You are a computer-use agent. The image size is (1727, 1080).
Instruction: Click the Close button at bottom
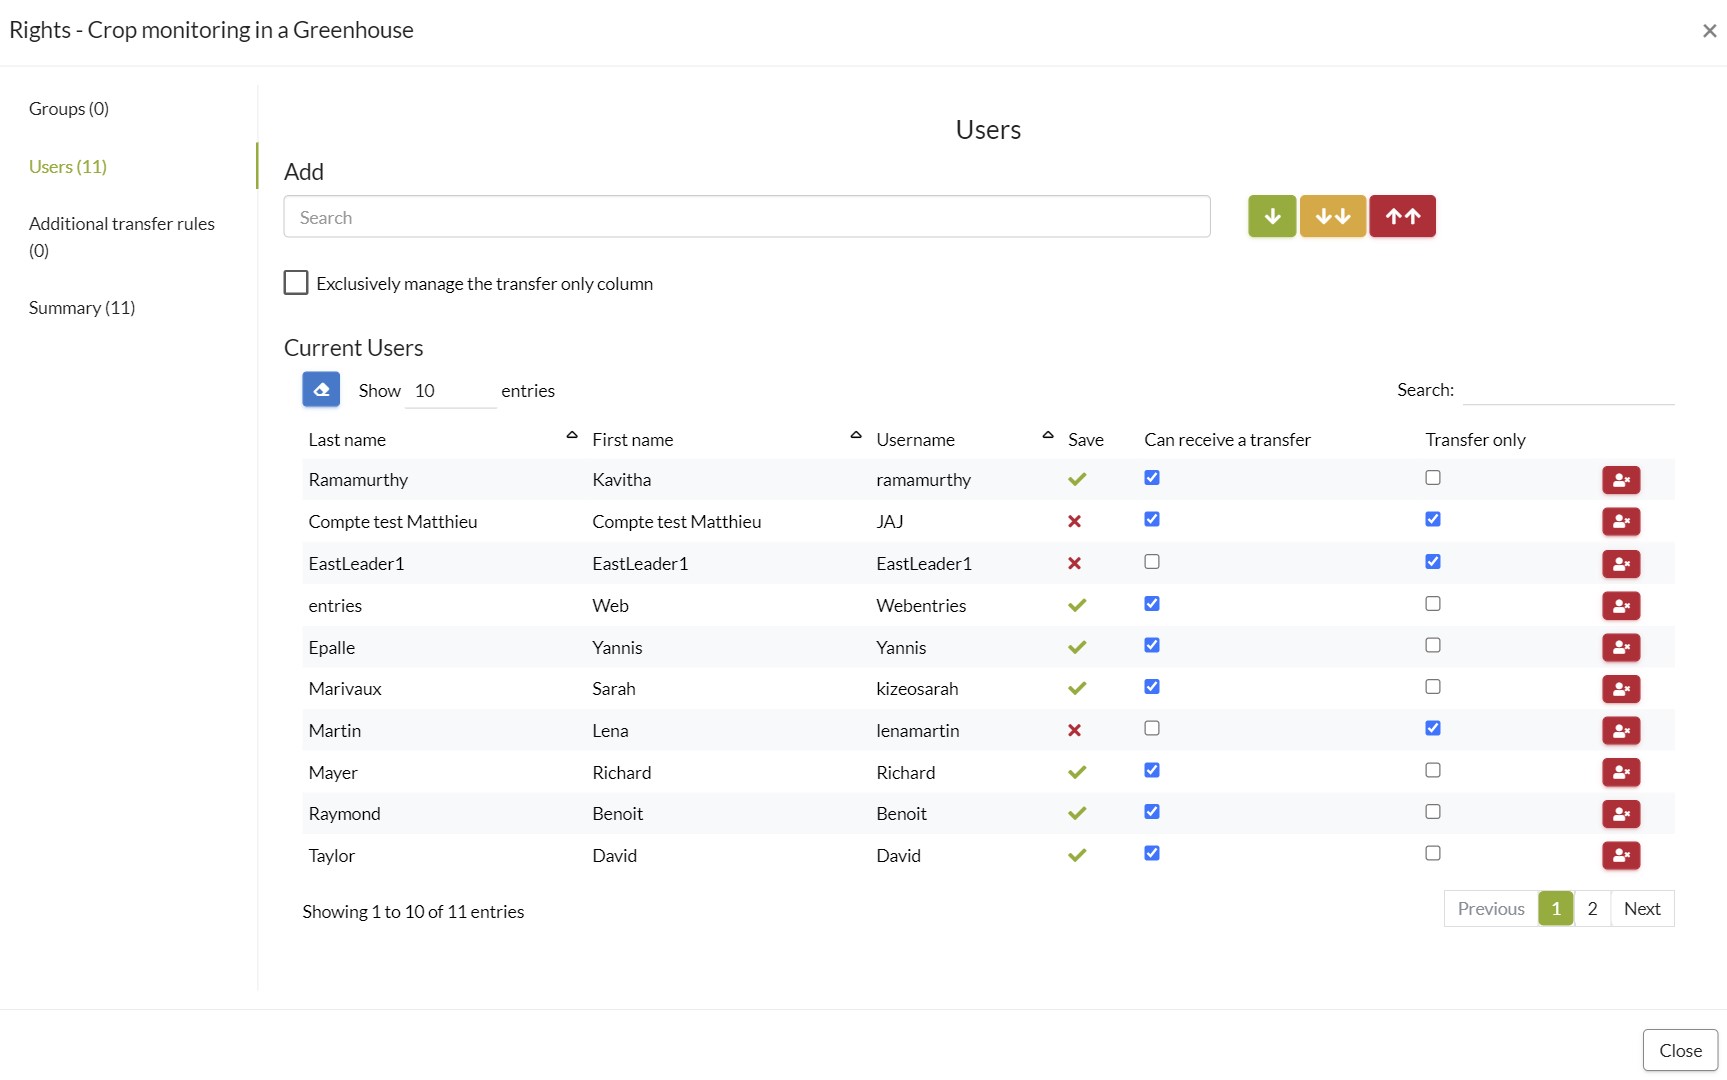[1680, 1050]
